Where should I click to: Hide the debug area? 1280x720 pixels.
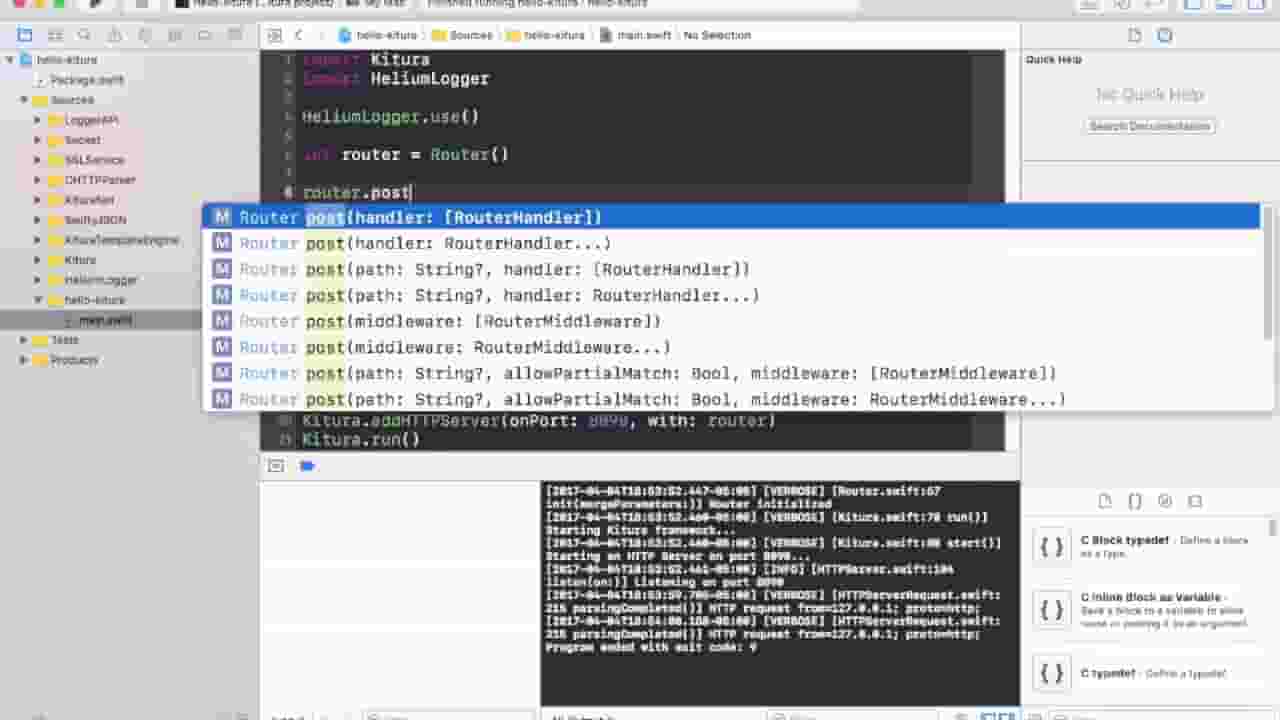point(276,466)
